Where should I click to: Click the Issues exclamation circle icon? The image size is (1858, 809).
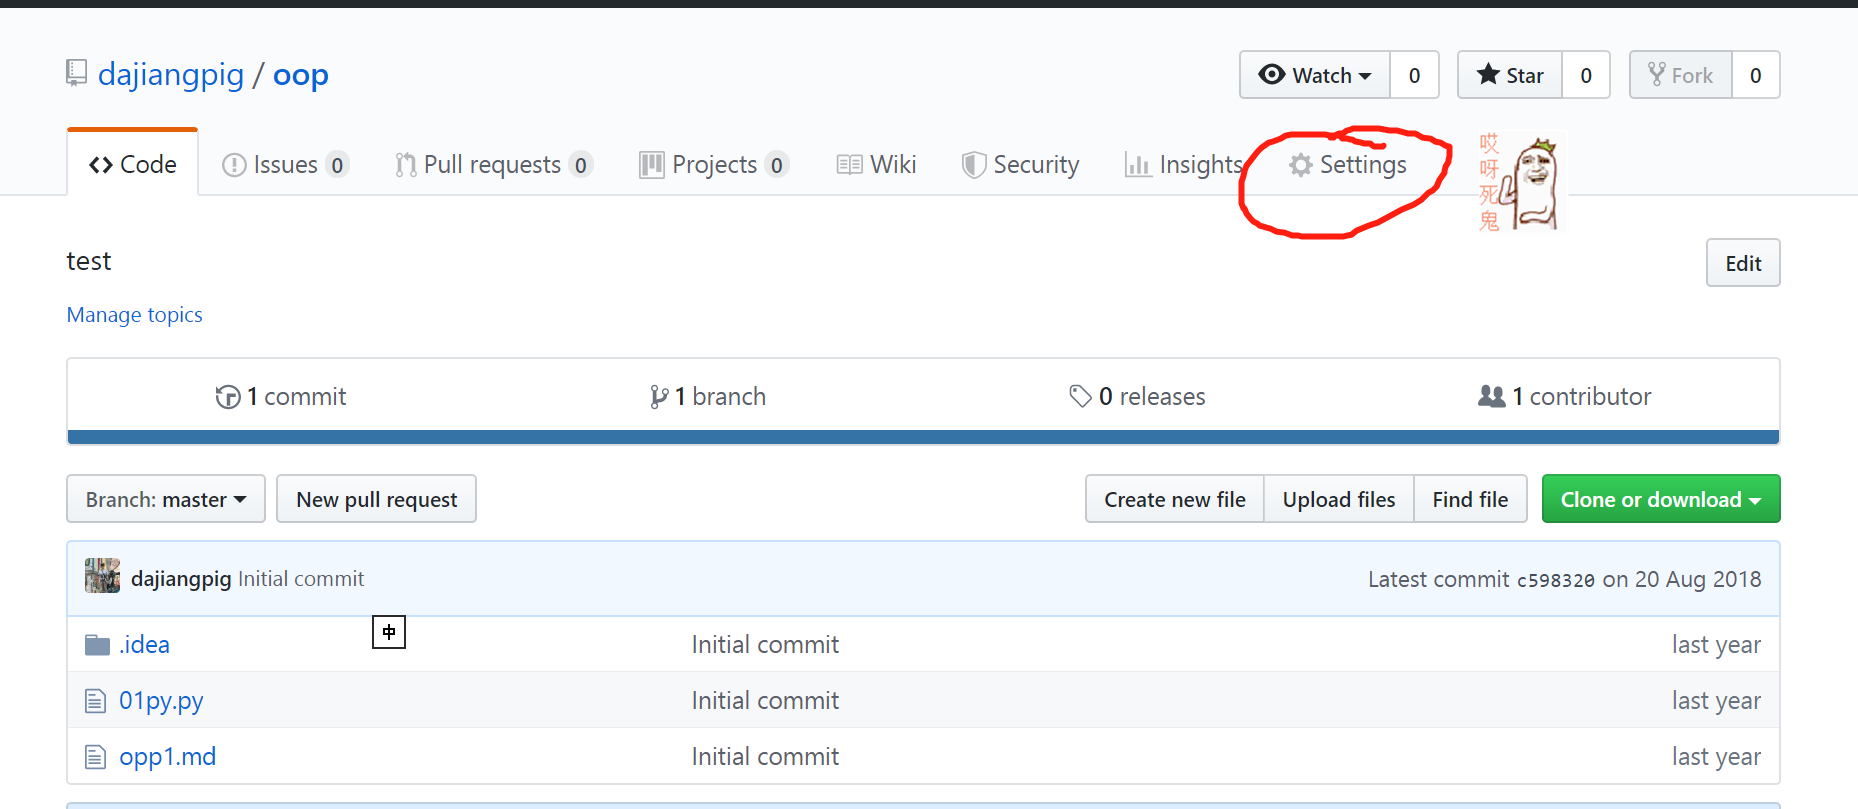pyautogui.click(x=234, y=165)
